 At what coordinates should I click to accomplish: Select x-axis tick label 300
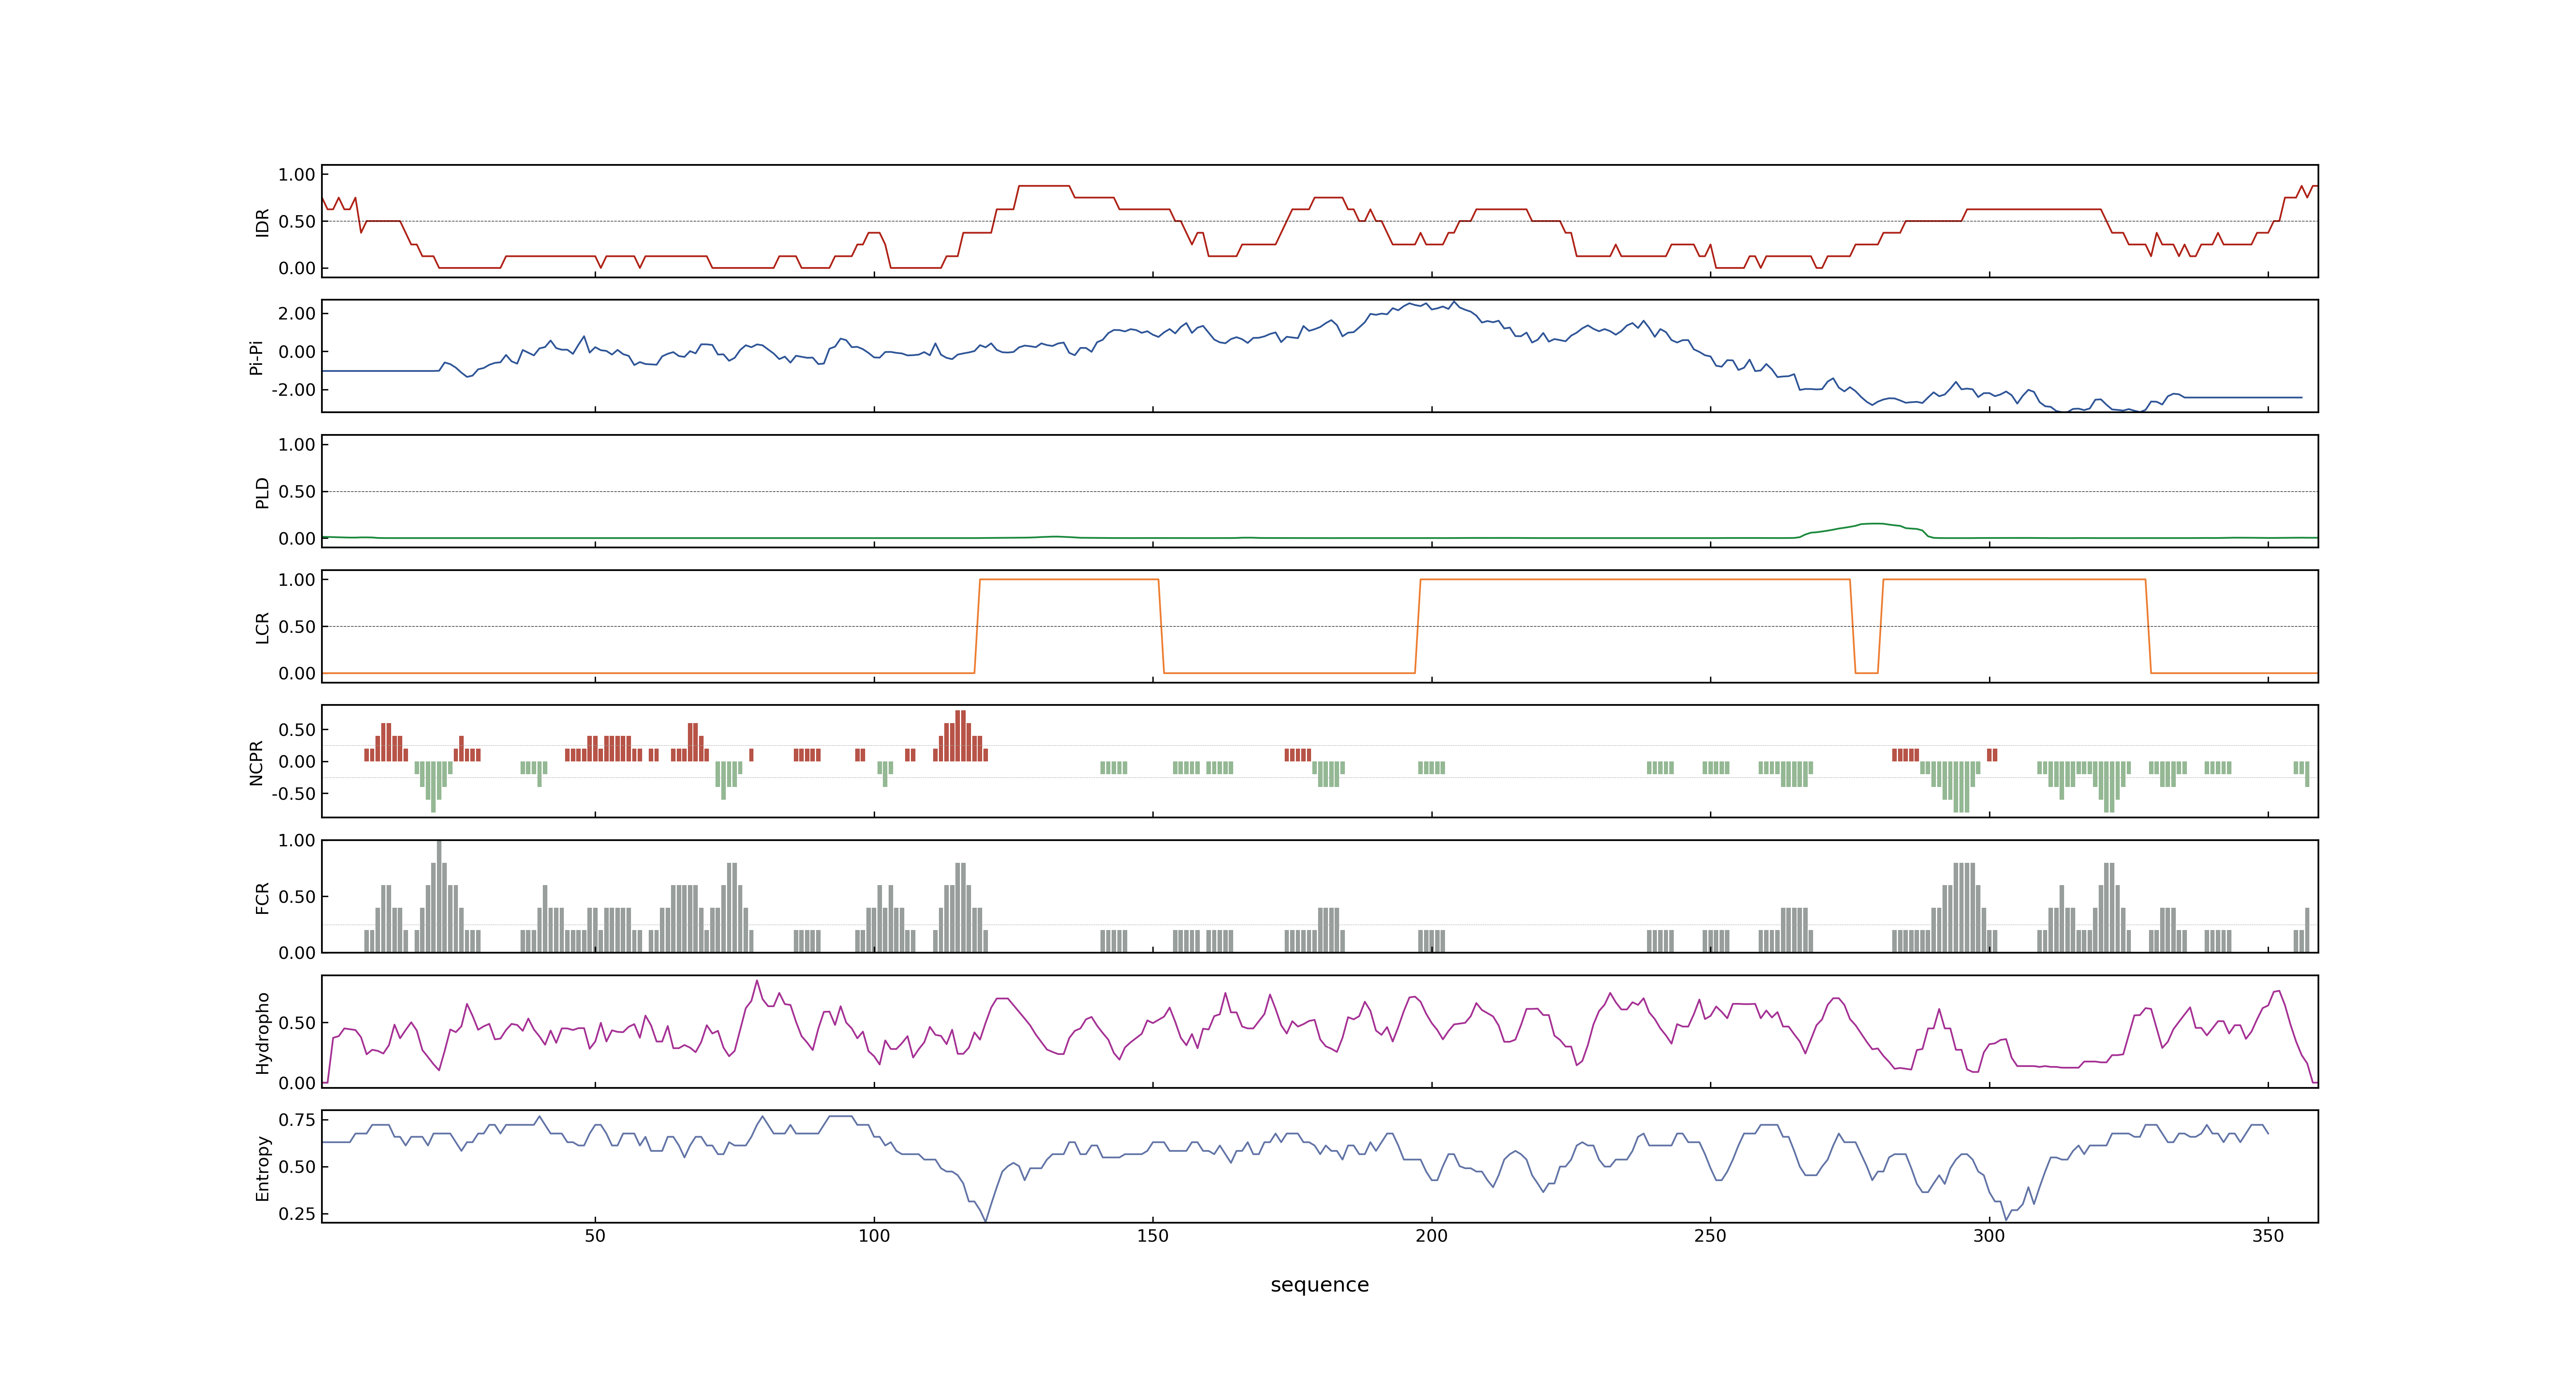pos(1989,1236)
